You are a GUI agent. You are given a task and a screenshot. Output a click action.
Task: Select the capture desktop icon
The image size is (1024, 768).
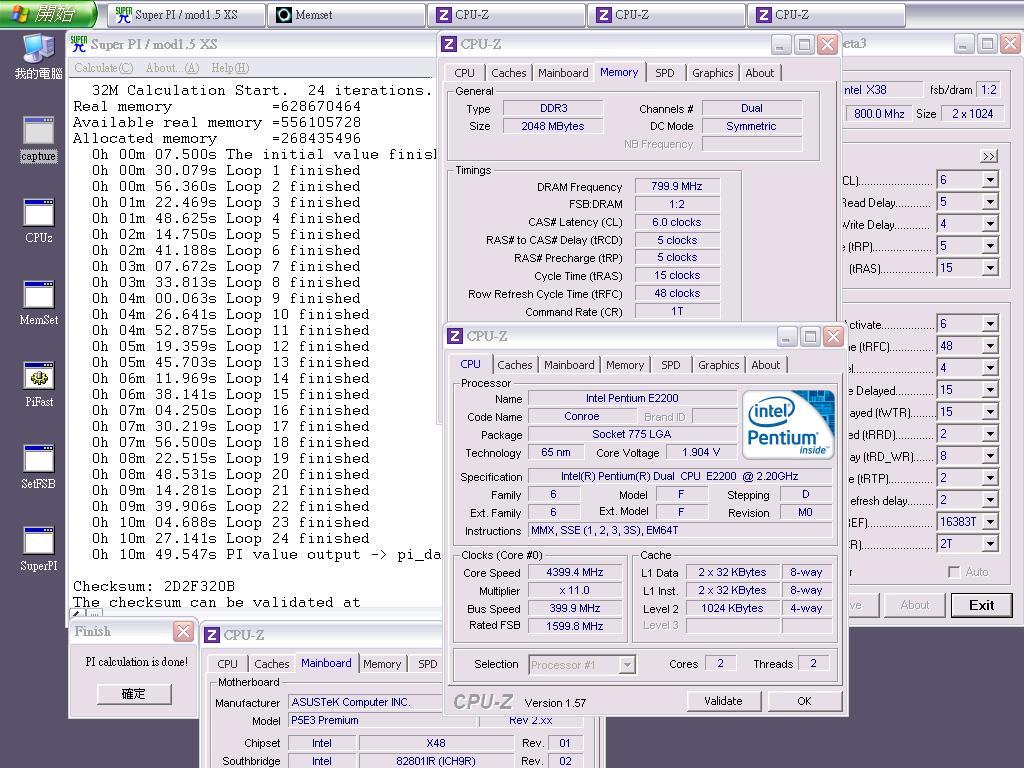(39, 139)
